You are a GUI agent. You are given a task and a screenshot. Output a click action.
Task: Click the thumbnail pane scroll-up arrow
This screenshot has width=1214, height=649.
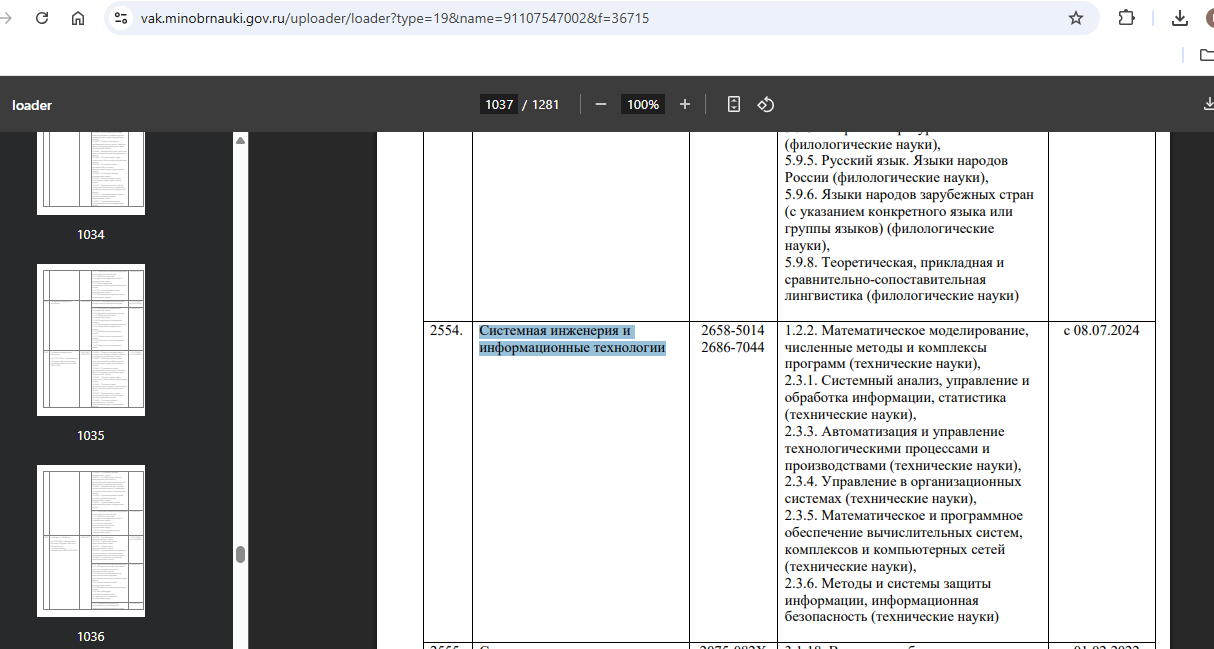(240, 141)
